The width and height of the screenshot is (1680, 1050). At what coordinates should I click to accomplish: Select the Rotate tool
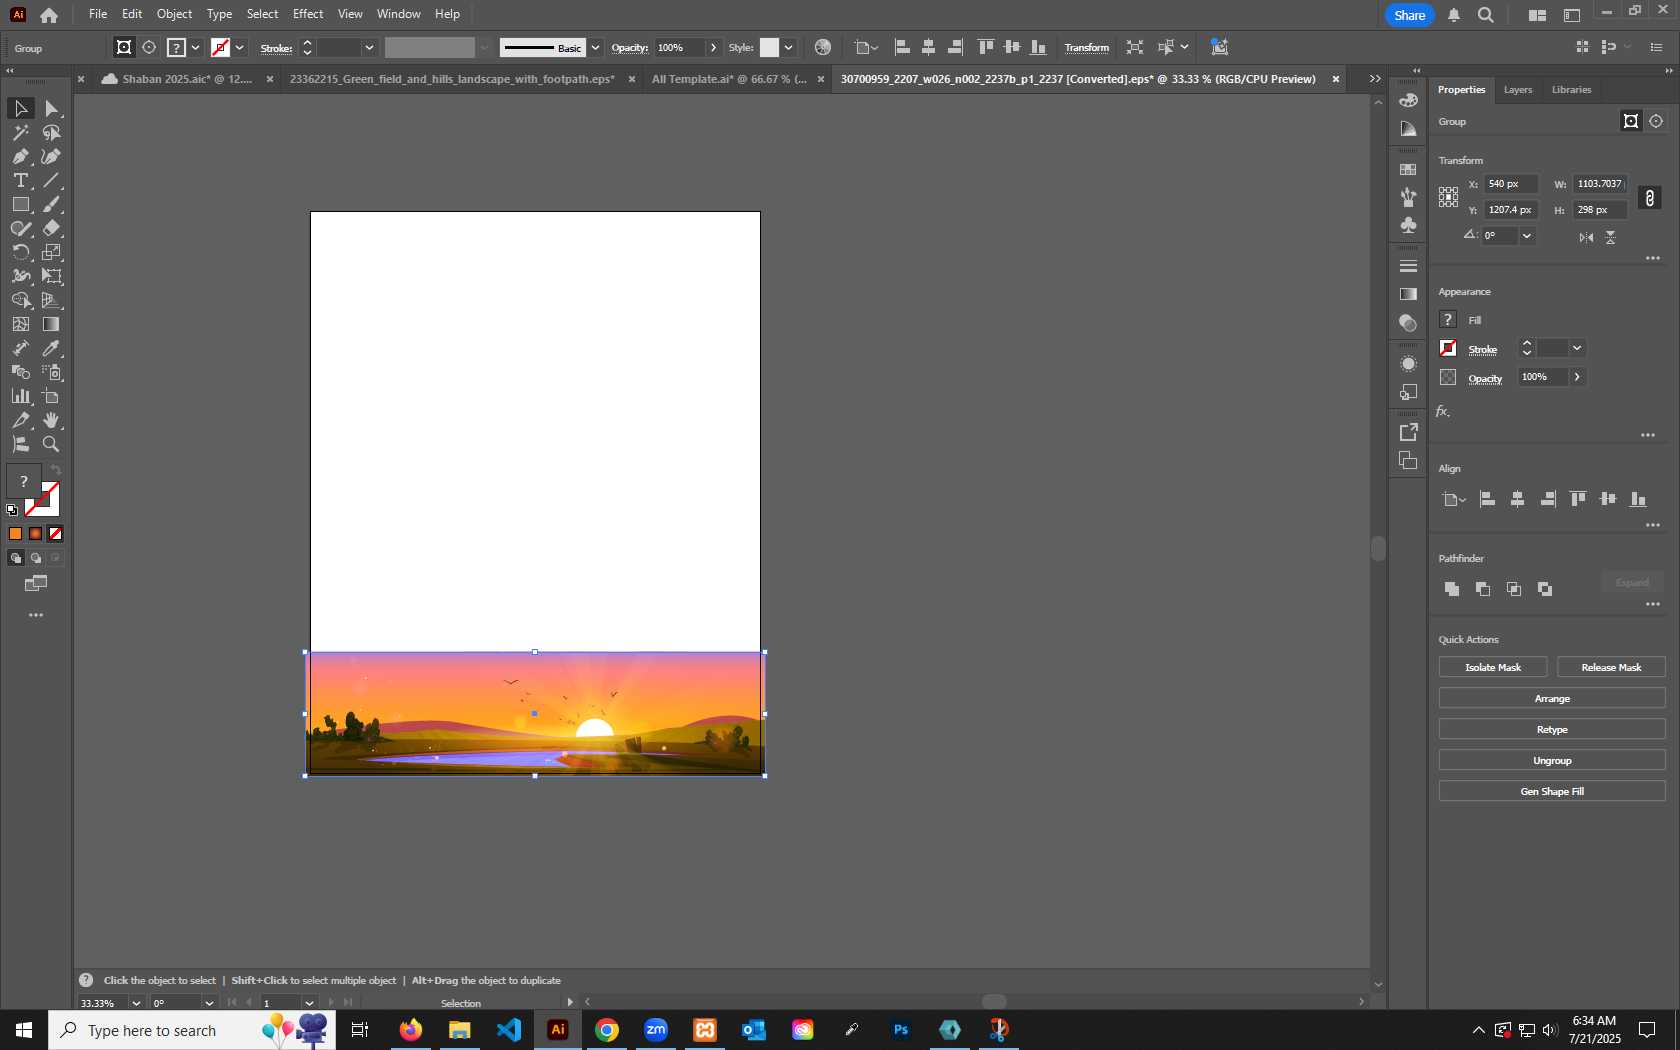tap(20, 252)
